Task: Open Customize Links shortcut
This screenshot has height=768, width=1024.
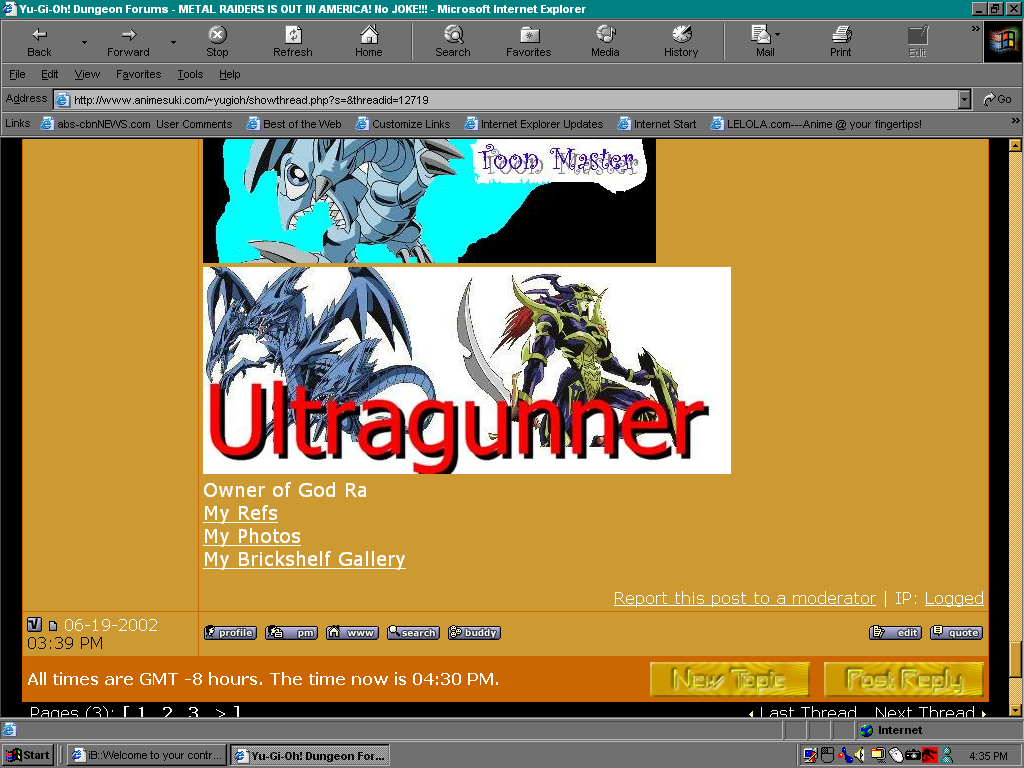Action: click(403, 124)
